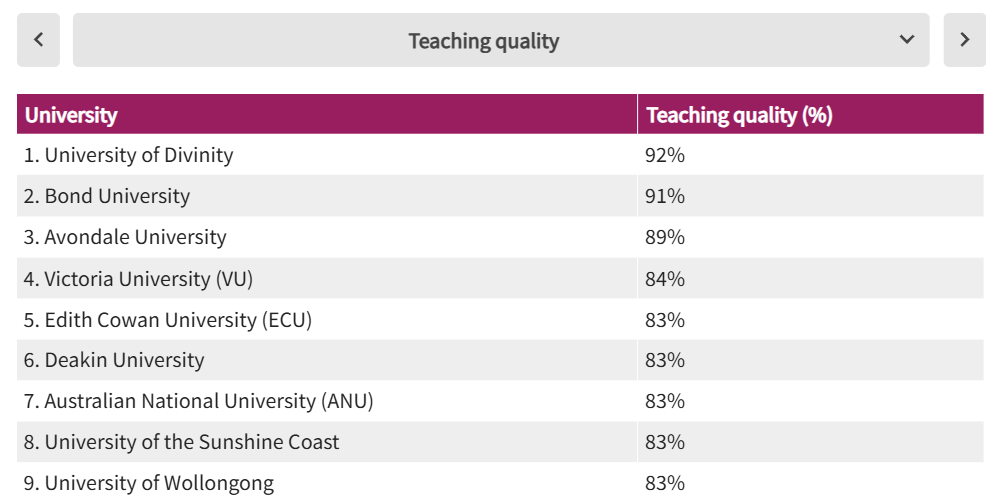Click the previous category left arrow
The height and width of the screenshot is (504, 999).
point(38,40)
